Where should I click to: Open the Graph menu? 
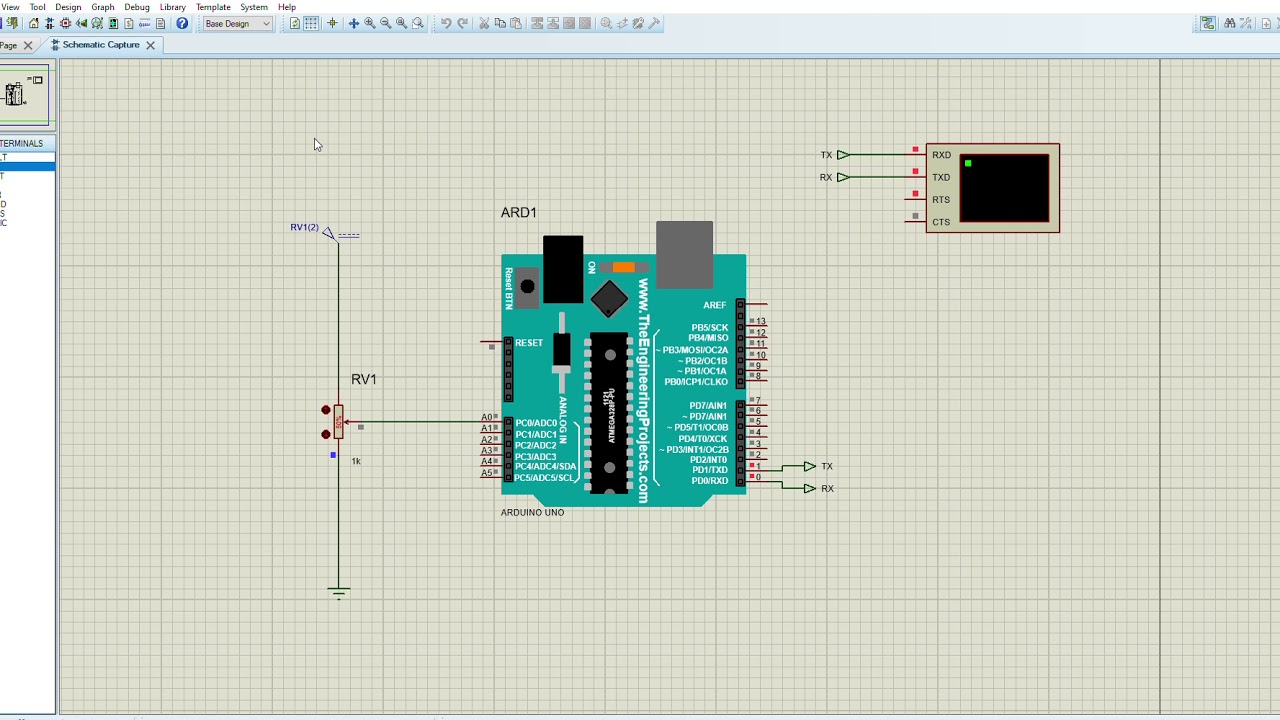tap(103, 7)
